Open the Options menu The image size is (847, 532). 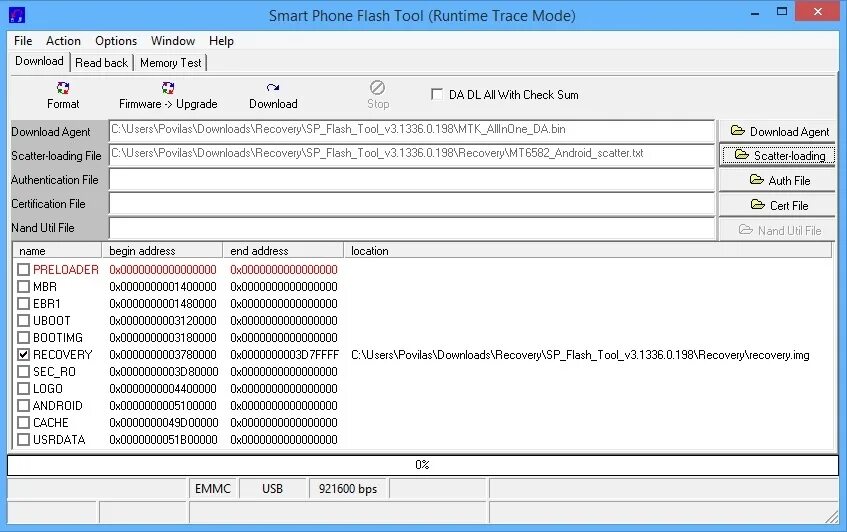coord(116,41)
